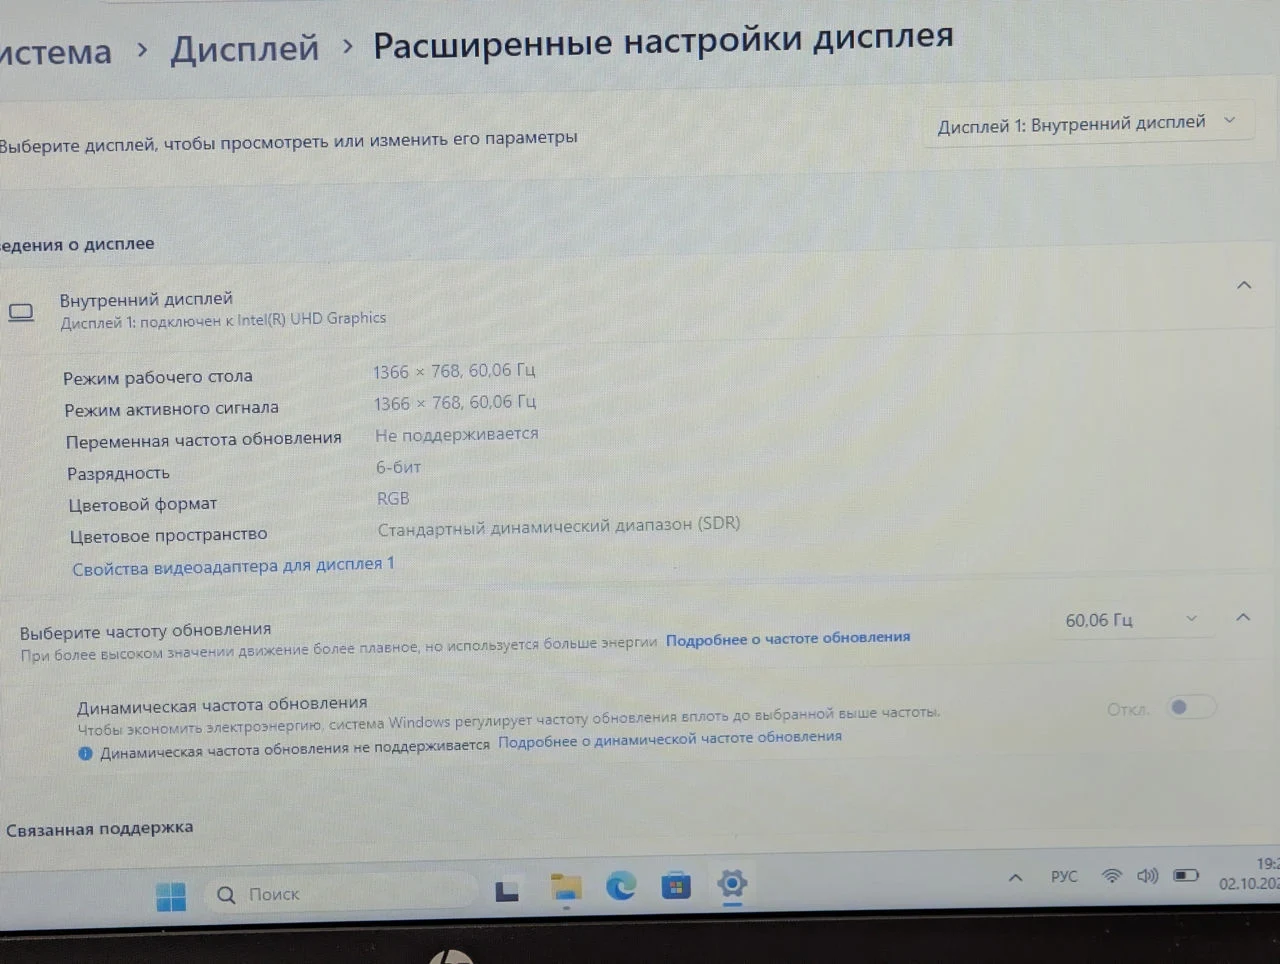The image size is (1280, 964).
Task: Select the Не поддерживается value
Action: [x=457, y=434]
